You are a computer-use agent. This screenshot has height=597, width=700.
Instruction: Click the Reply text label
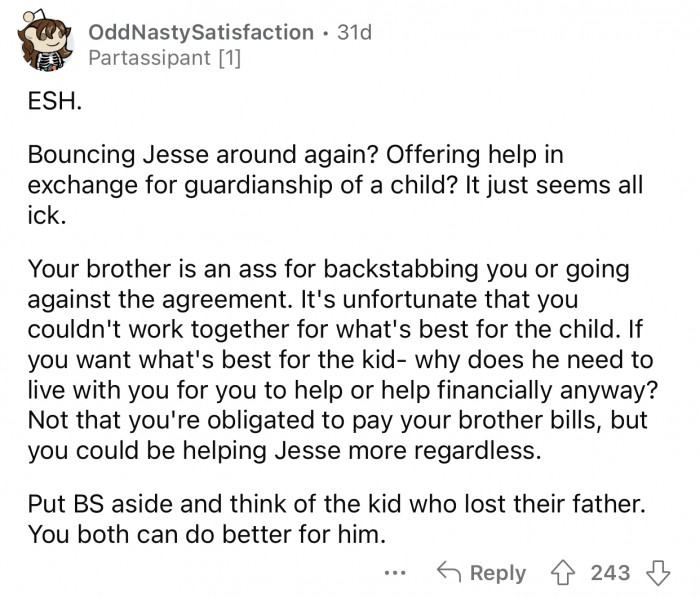coord(498,573)
